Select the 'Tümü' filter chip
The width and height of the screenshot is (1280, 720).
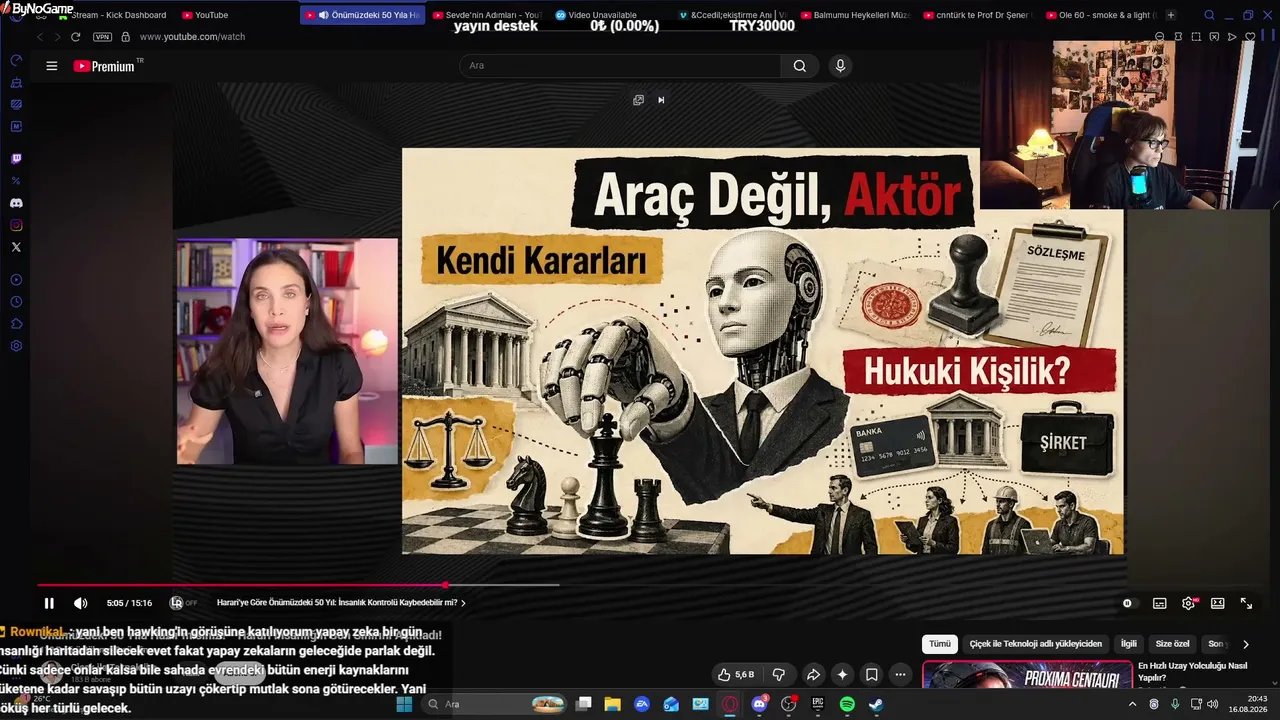click(940, 644)
